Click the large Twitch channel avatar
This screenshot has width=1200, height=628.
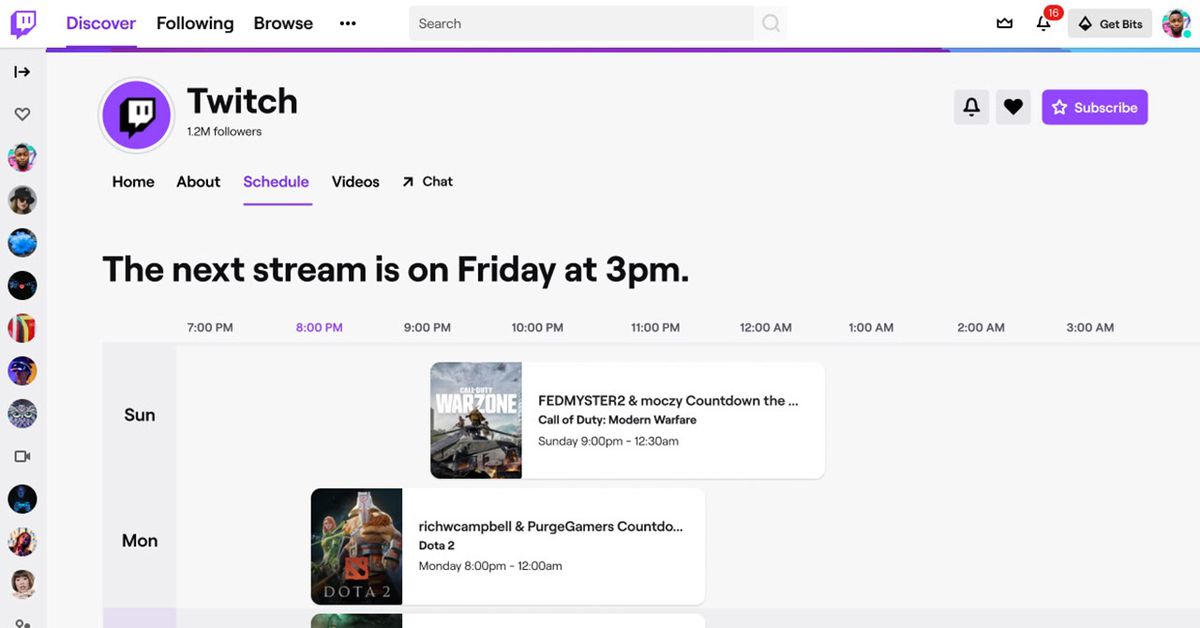(x=136, y=115)
